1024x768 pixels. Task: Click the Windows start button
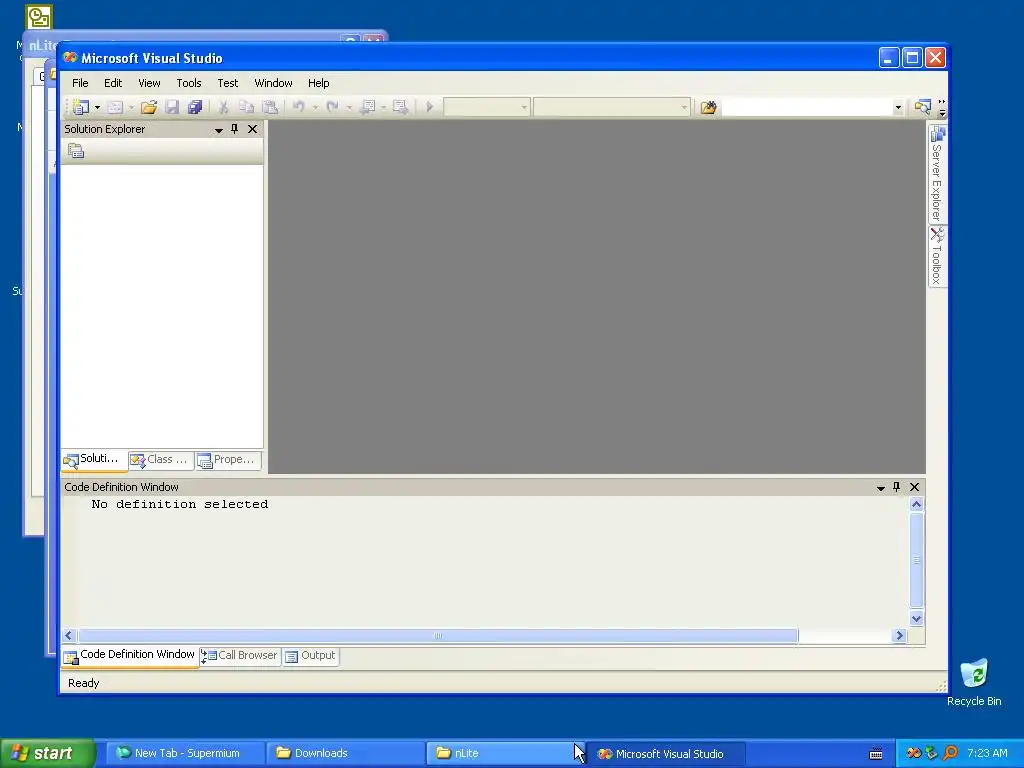47,753
